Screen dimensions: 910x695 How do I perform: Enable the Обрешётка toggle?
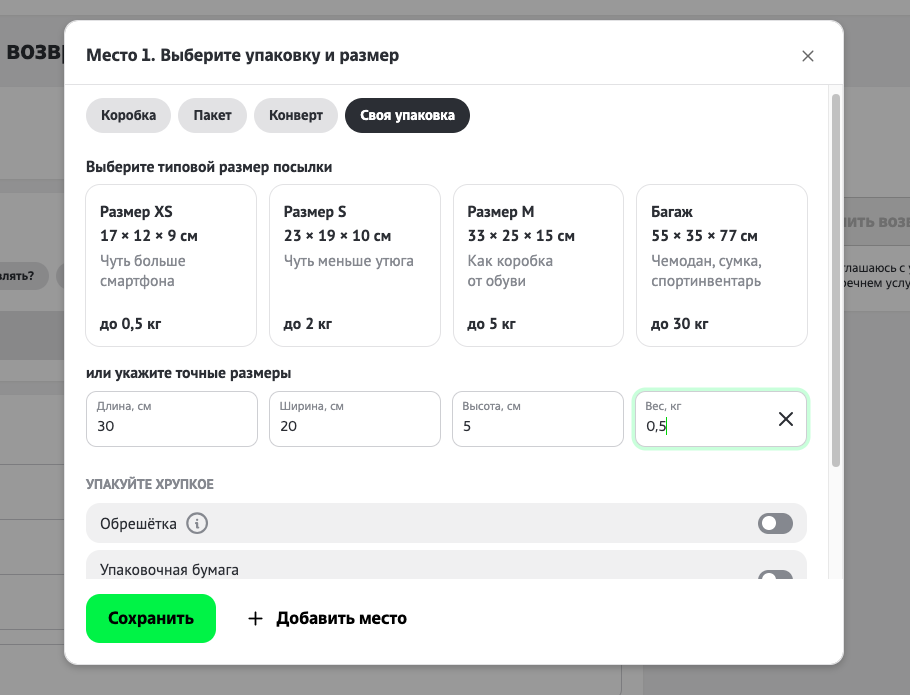pos(775,523)
